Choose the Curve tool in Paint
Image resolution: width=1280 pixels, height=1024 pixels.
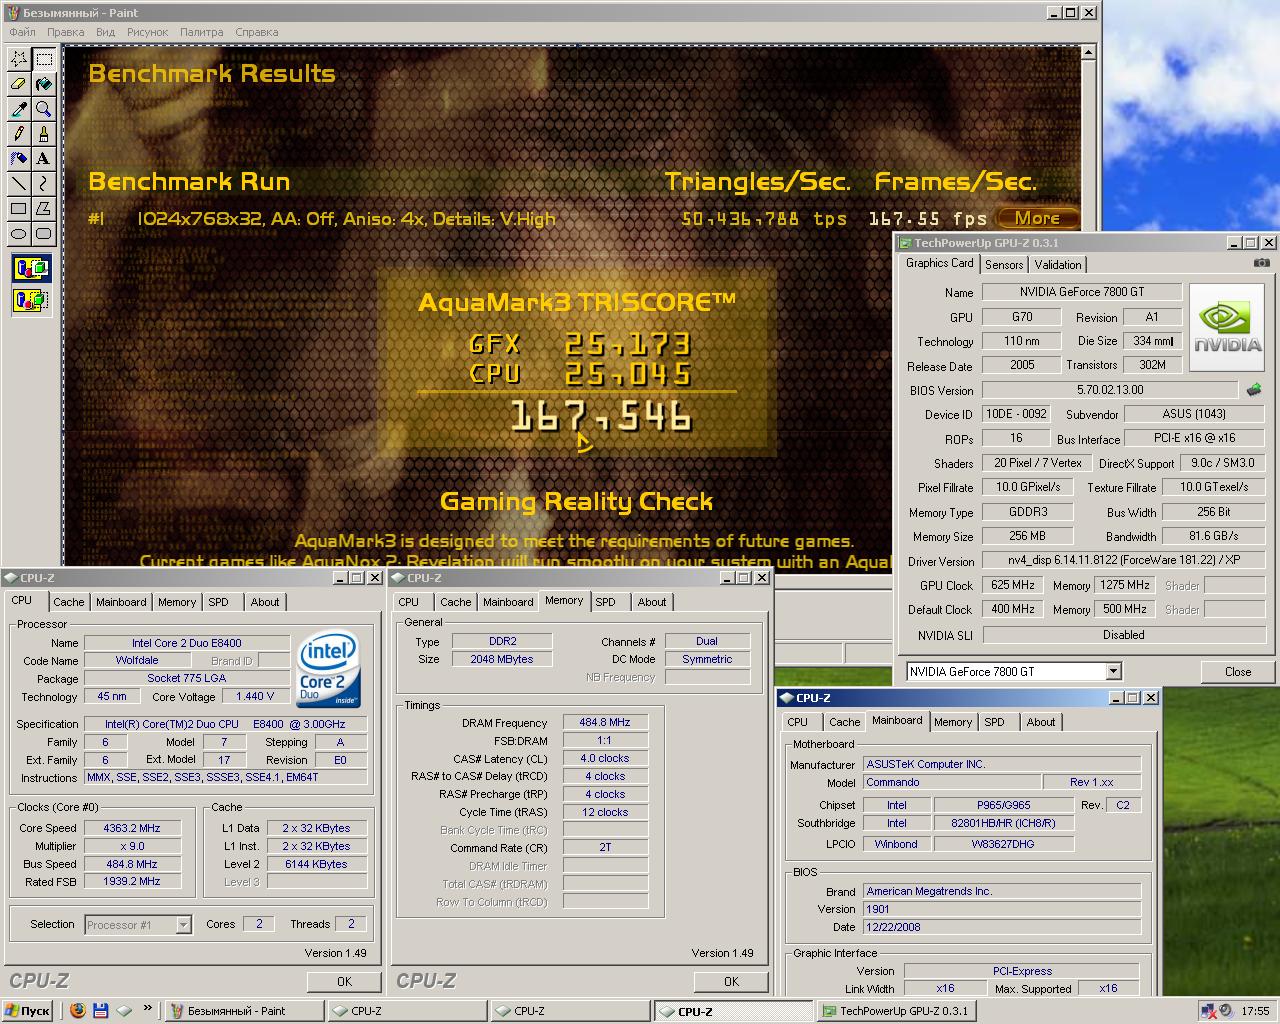point(44,184)
